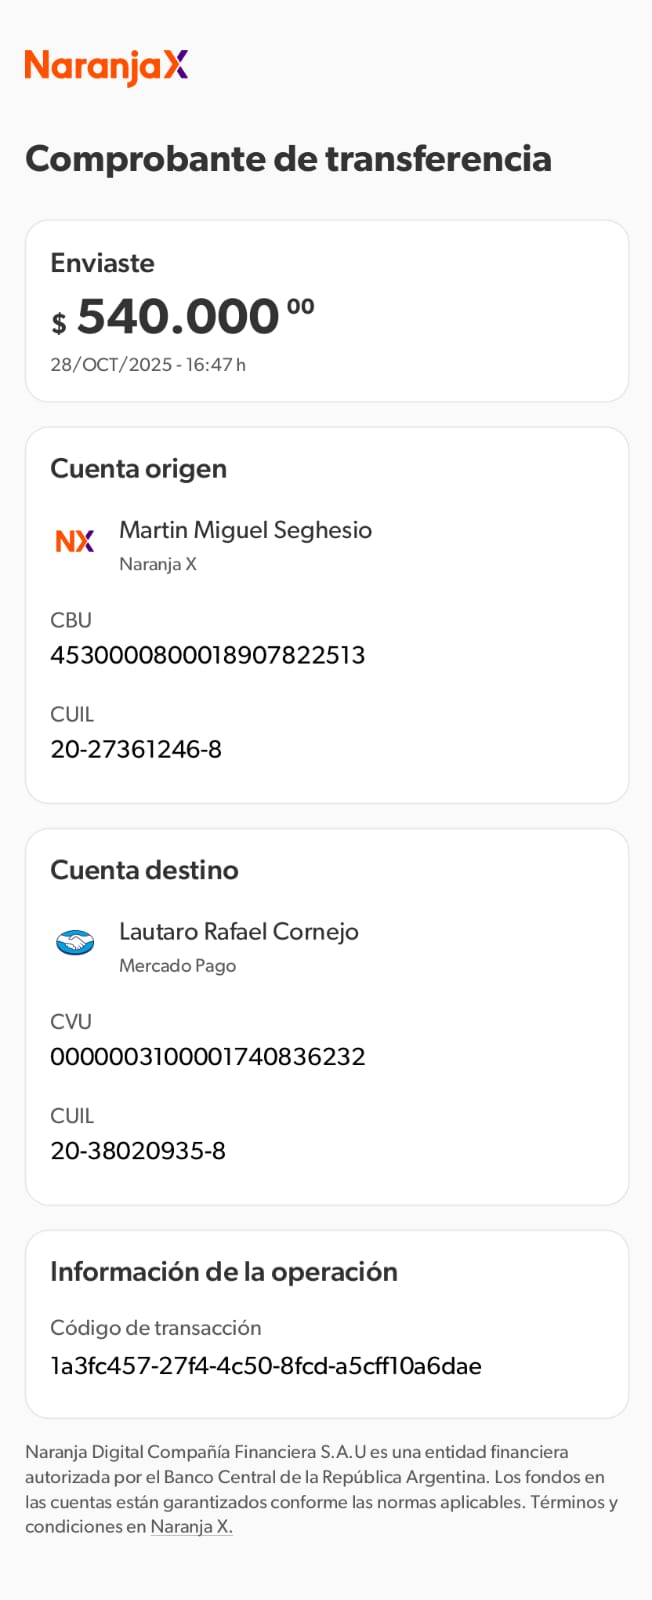Tap the Mercado Pago handshake icon
Image resolution: width=652 pixels, height=1600 pixels.
(x=75, y=942)
